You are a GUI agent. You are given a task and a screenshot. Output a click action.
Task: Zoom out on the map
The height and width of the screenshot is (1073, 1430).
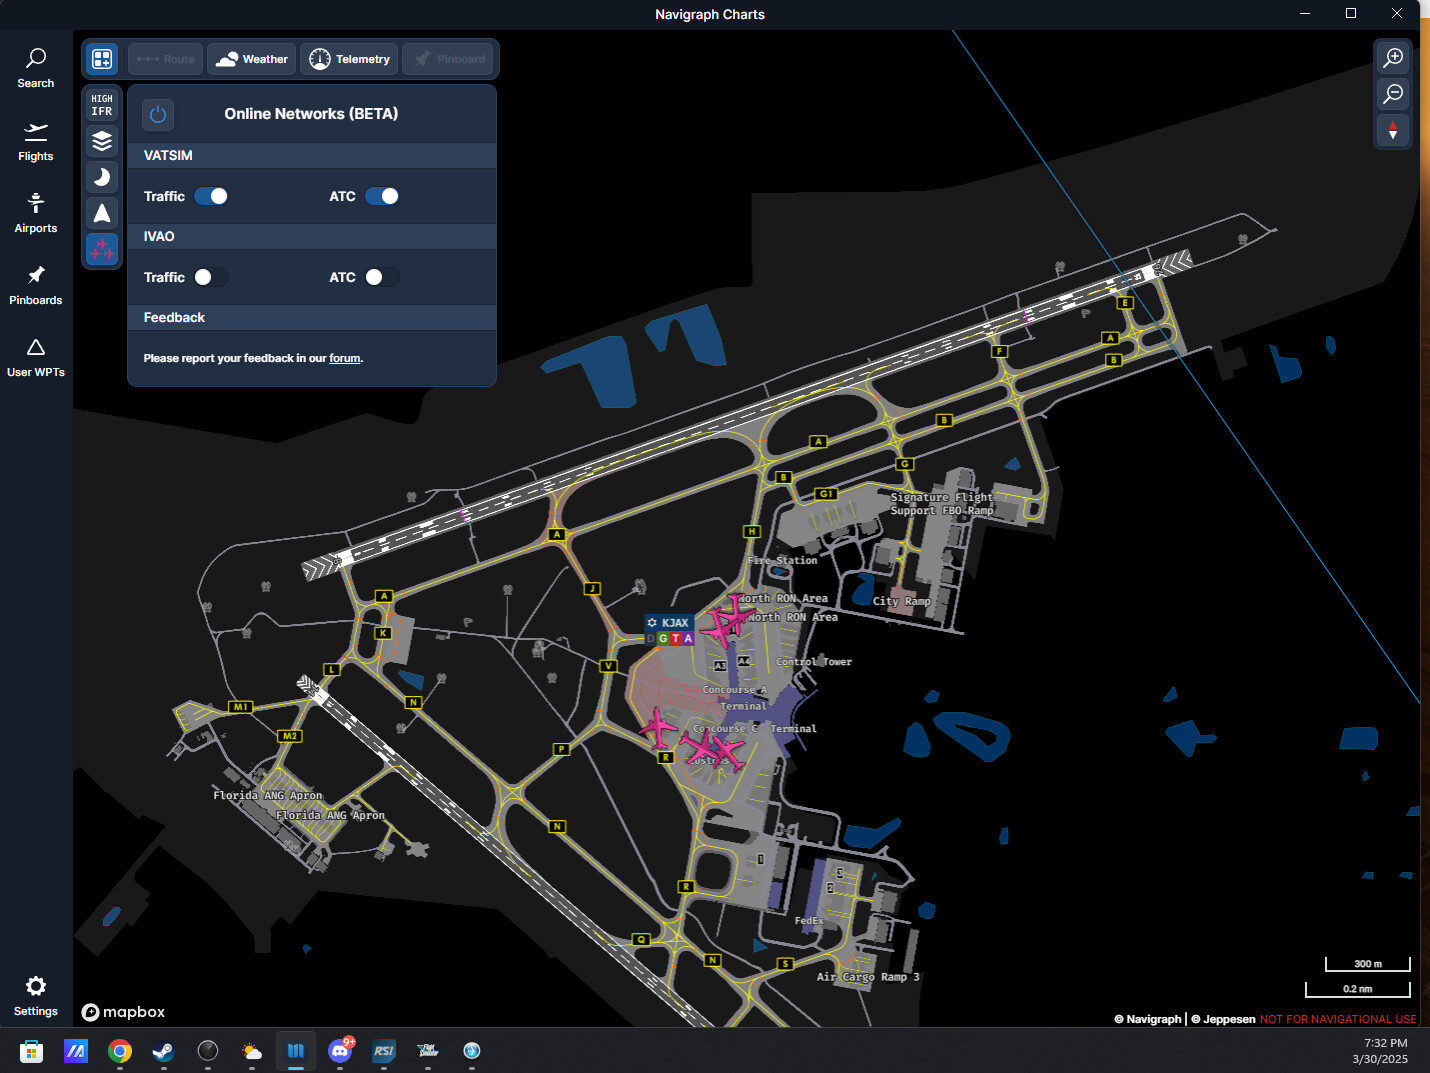click(1393, 94)
